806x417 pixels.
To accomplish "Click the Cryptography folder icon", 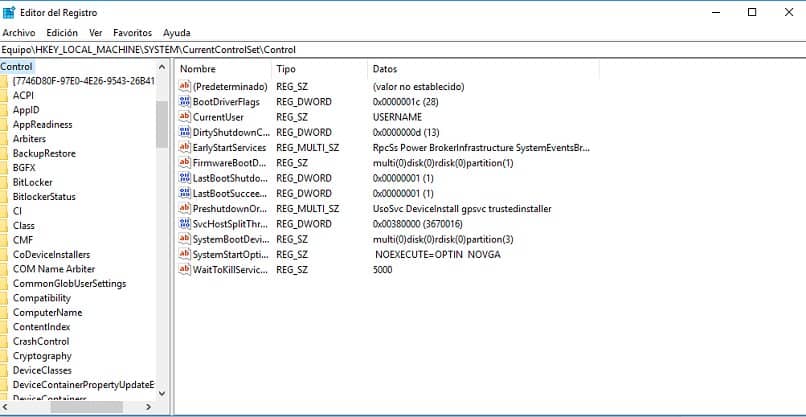I will [4, 356].
